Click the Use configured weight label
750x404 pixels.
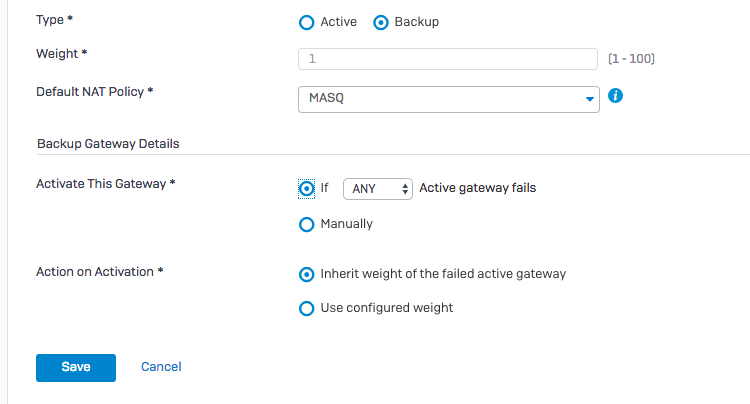click(386, 308)
